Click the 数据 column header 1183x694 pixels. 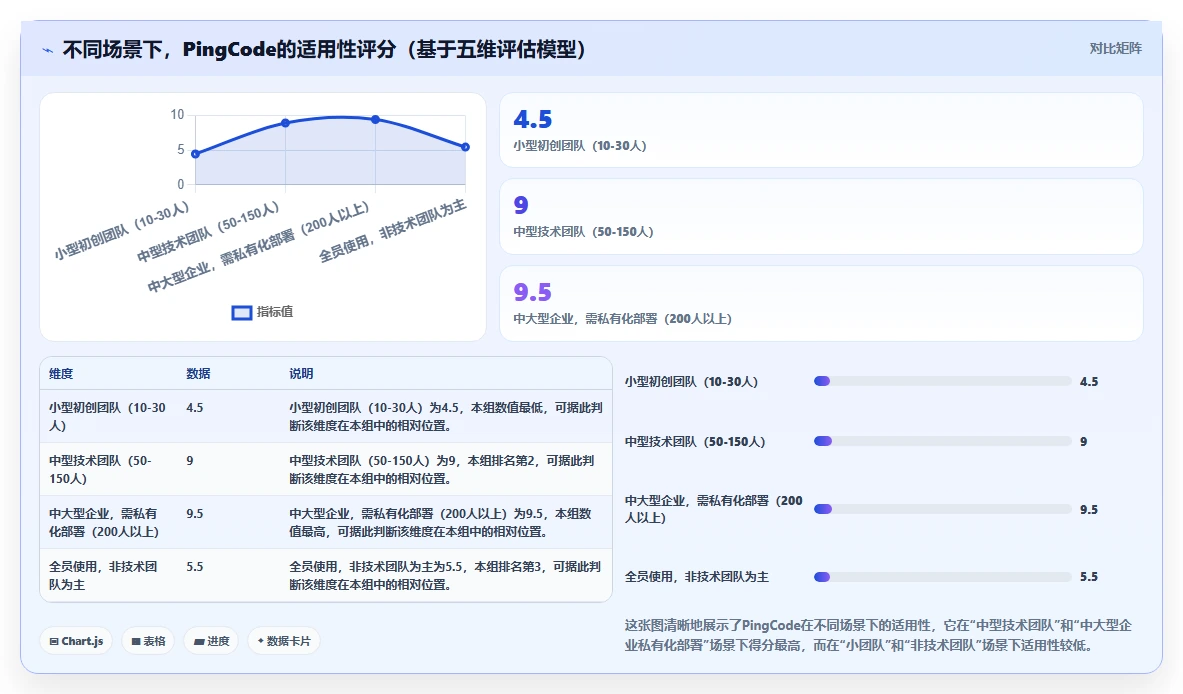[198, 373]
